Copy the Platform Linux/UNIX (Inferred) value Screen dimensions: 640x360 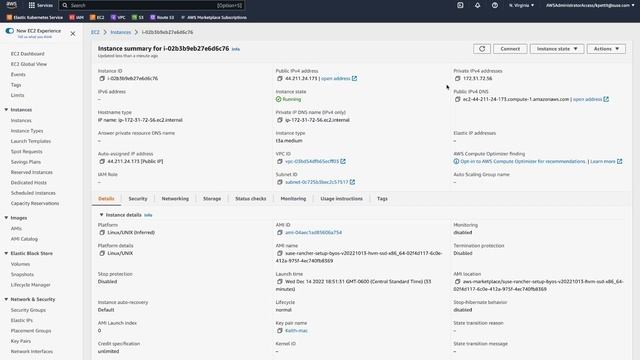[102, 232]
